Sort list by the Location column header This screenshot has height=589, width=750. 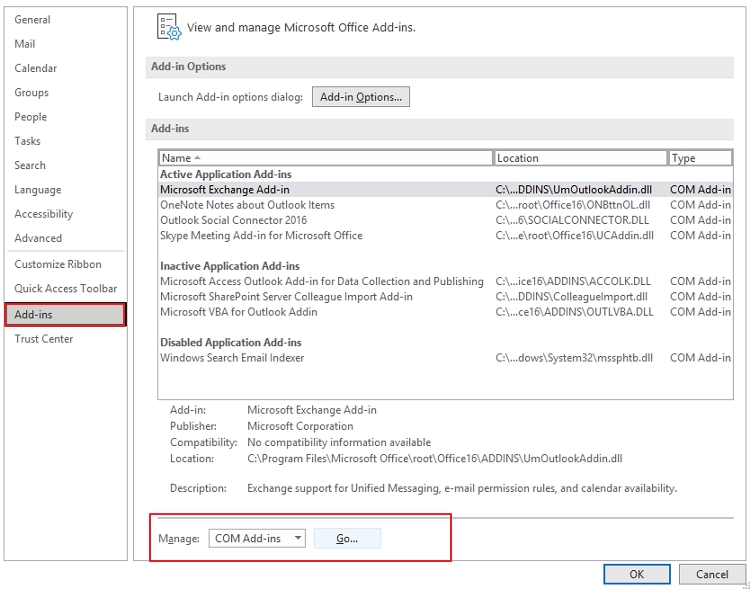point(580,158)
